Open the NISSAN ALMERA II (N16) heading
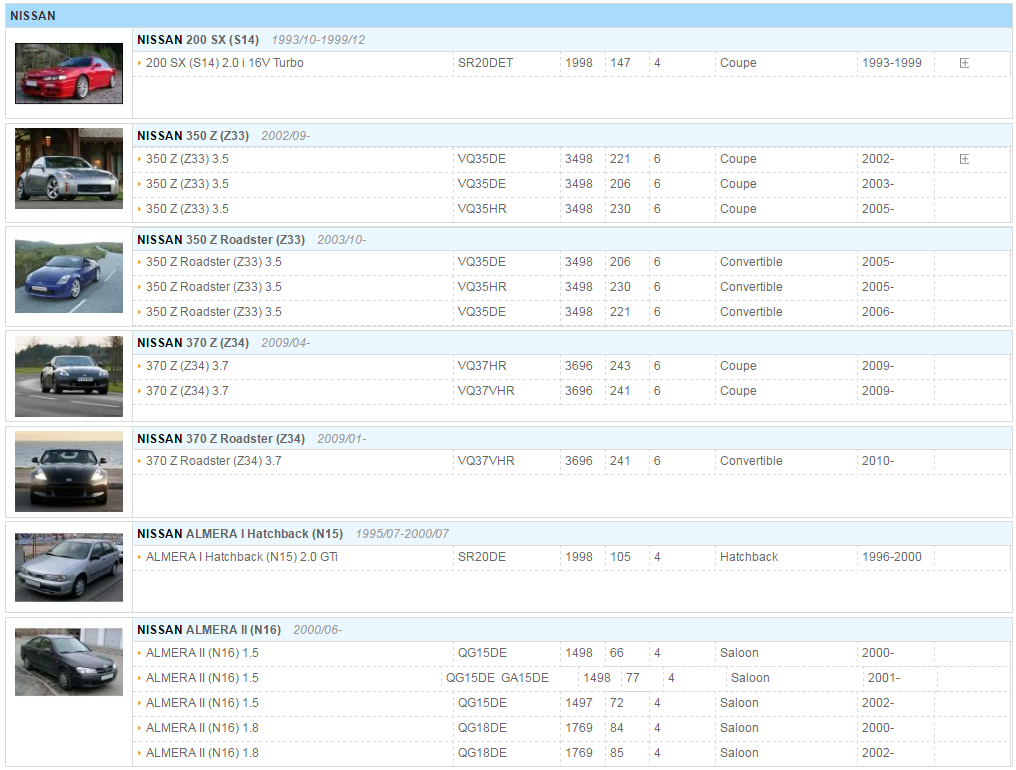The height and width of the screenshot is (770, 1016). (209, 630)
